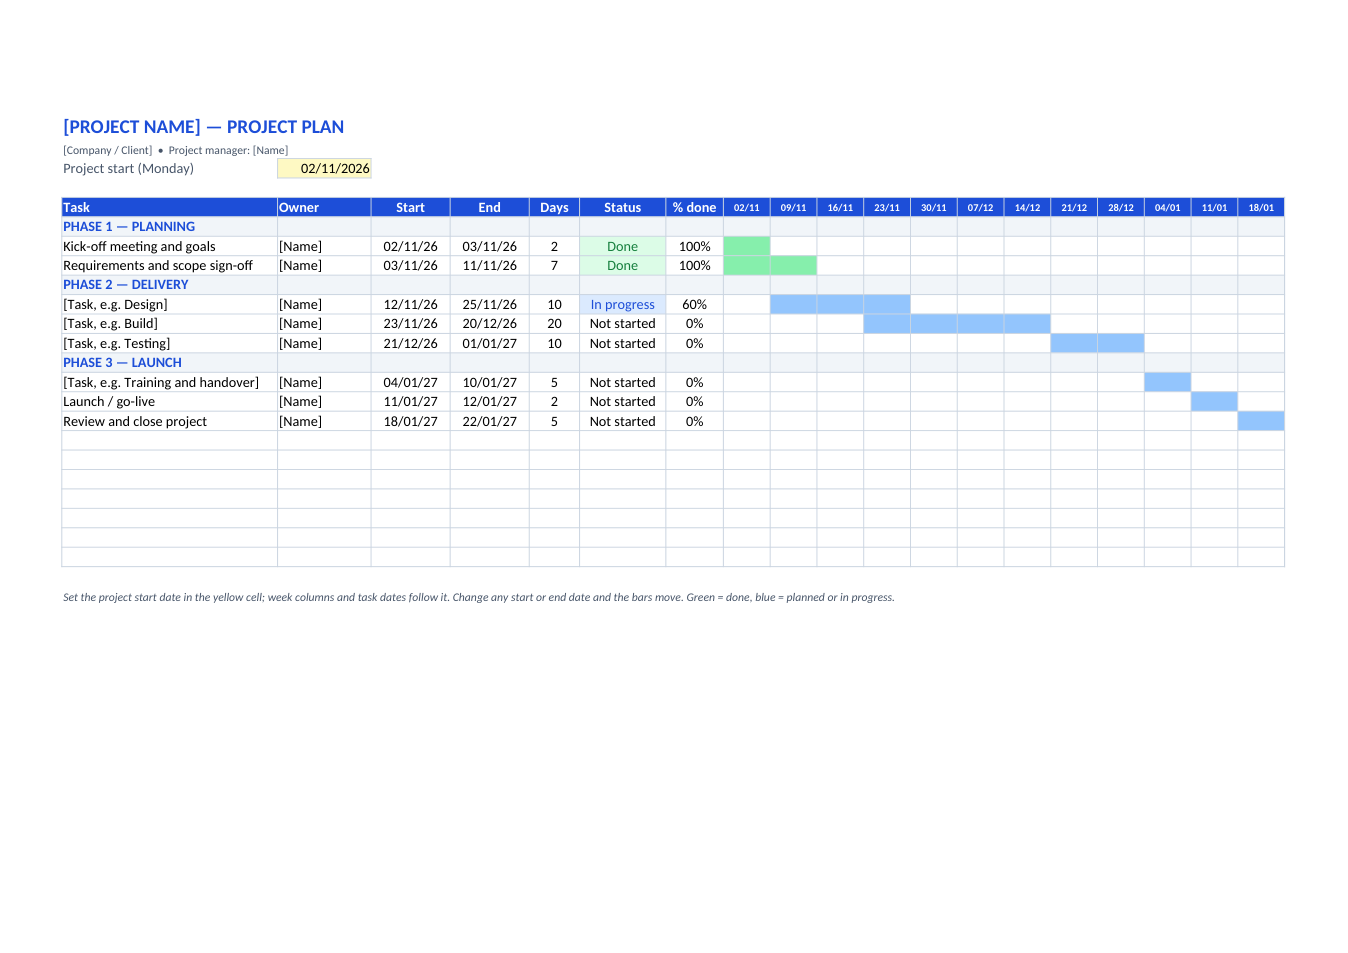
Task: Select the "Done" status in the Kick-off row
Action: pyautogui.click(x=622, y=246)
